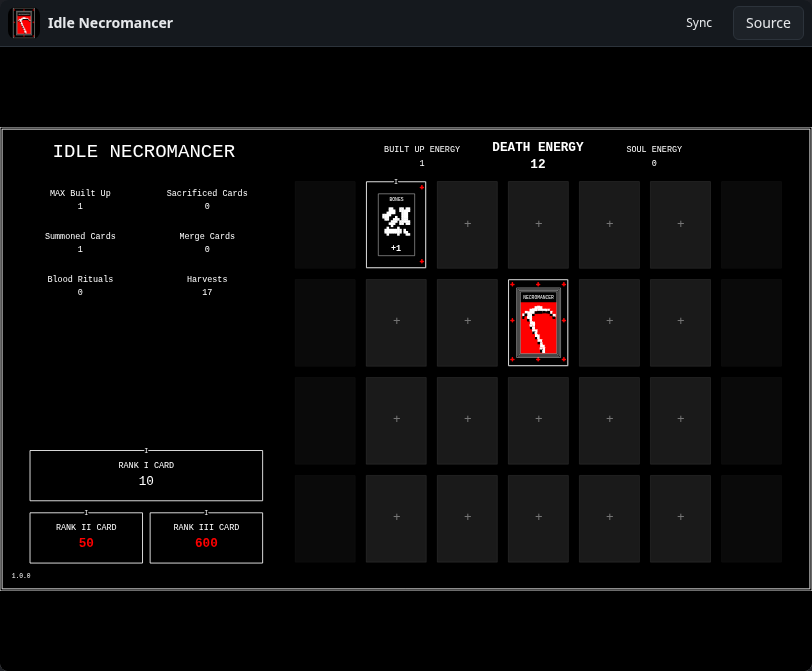Select the Bones +1 card
This screenshot has height=671, width=812.
click(396, 225)
